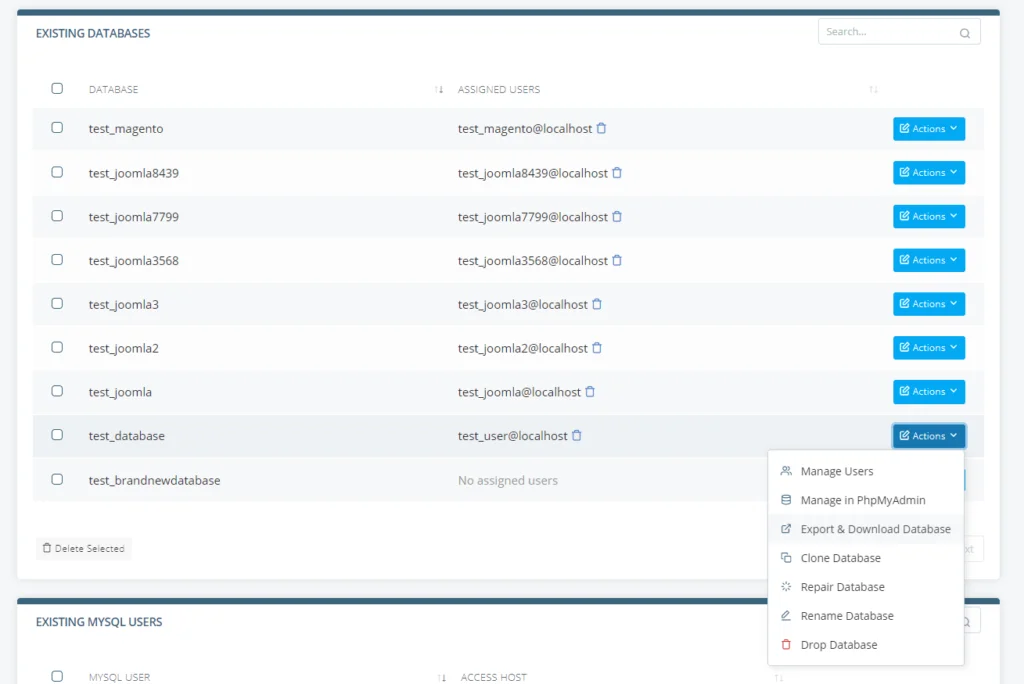Click the Drop Database trash icon
The height and width of the screenshot is (684, 1024).
786,644
